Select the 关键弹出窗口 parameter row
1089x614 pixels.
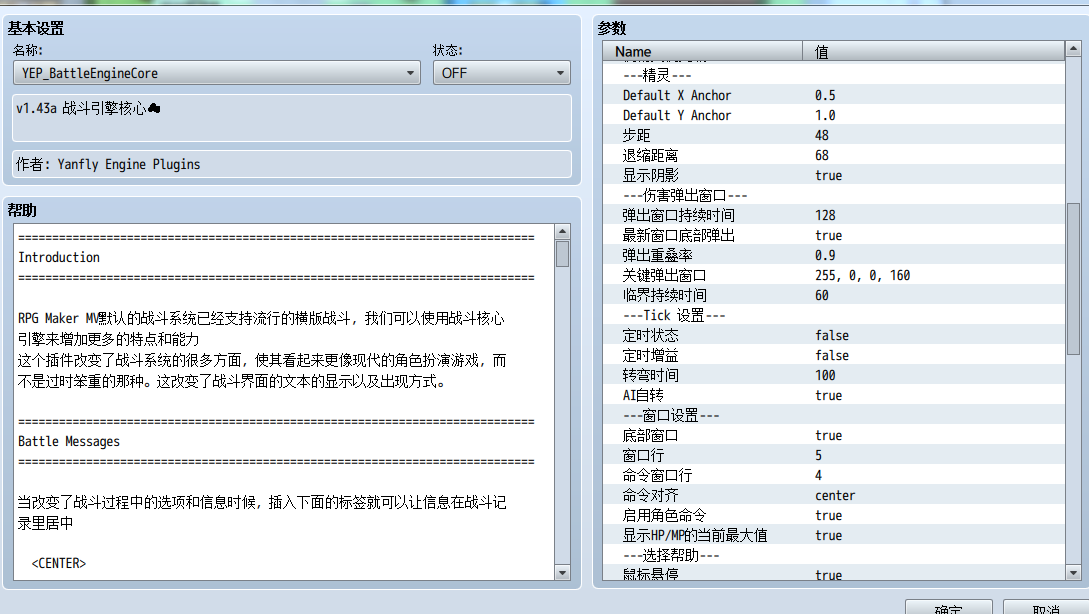pyautogui.click(x=833, y=276)
